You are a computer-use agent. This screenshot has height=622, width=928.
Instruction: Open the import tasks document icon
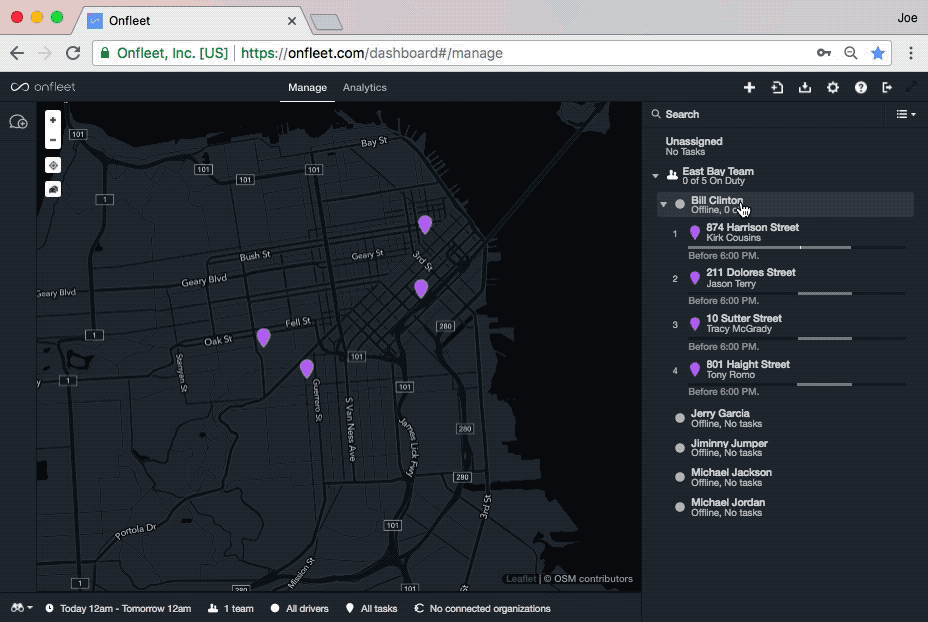(x=777, y=88)
